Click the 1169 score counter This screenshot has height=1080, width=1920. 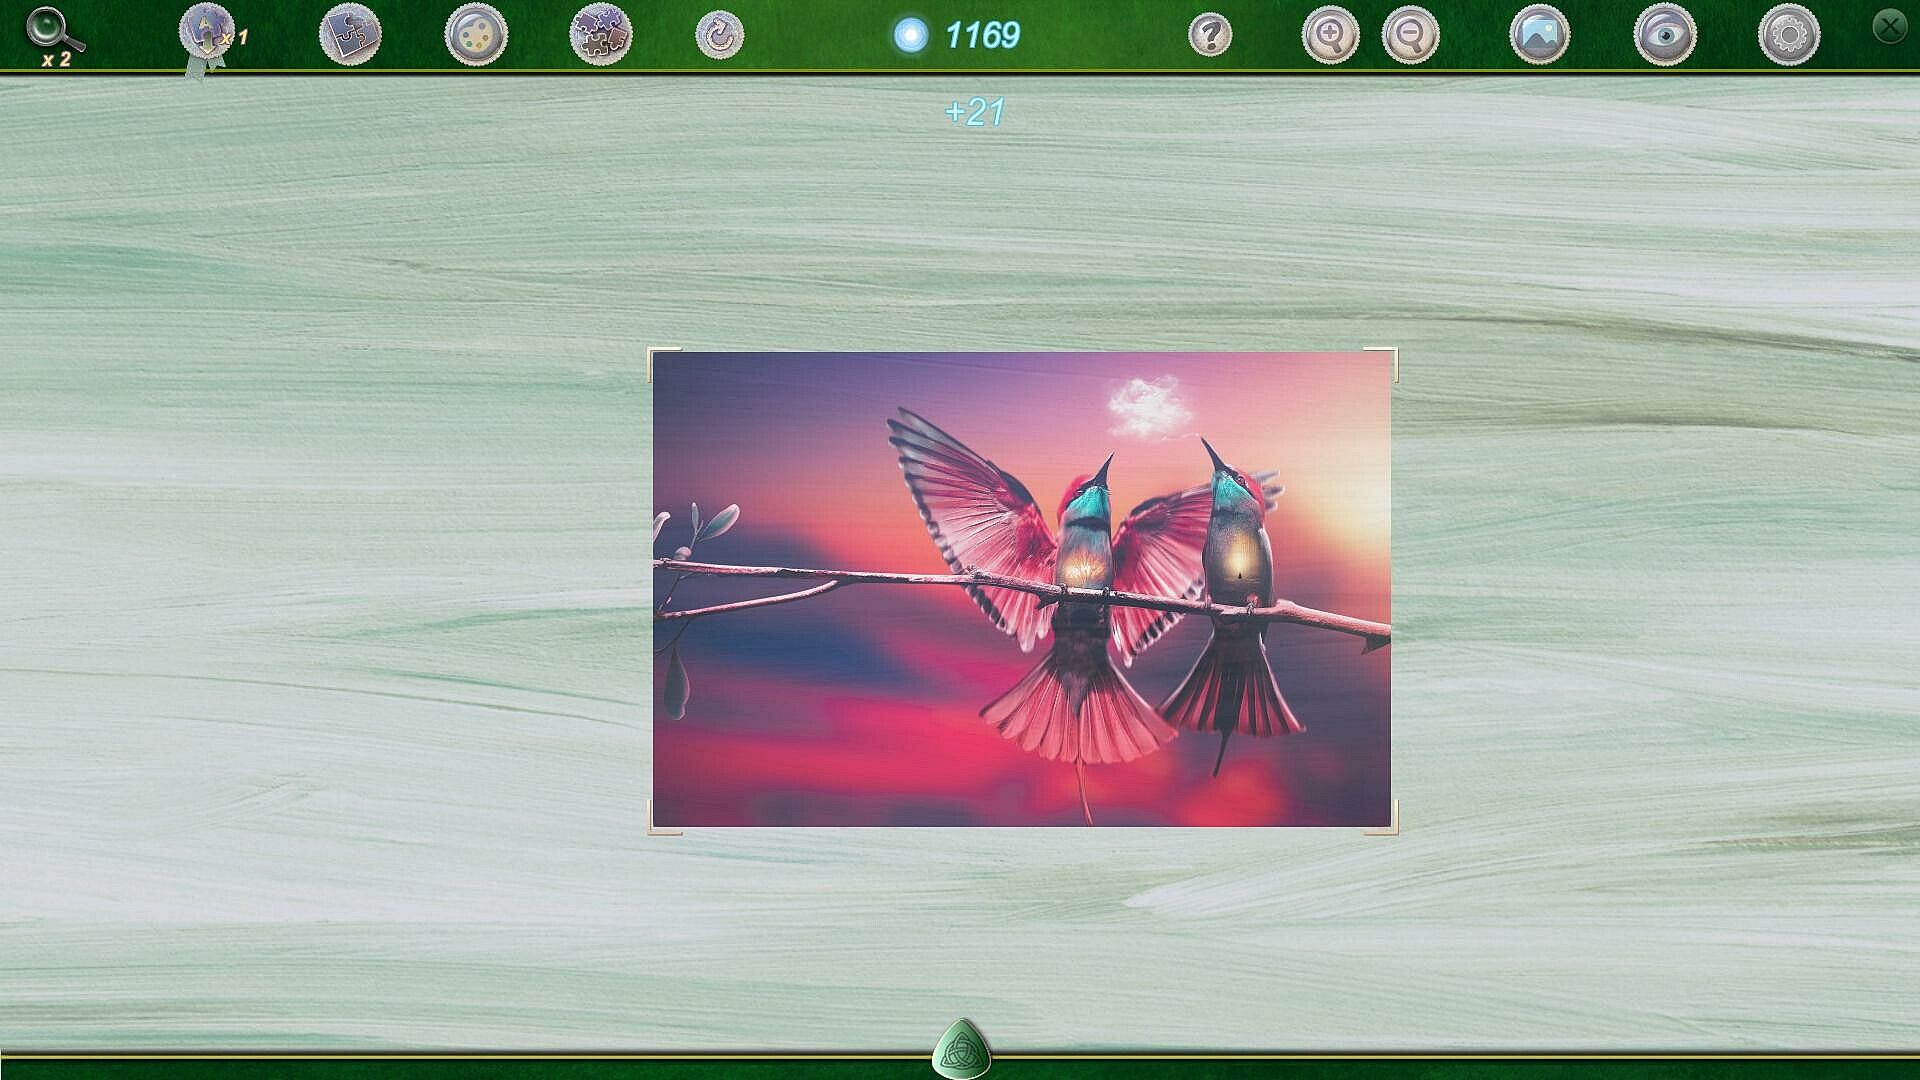click(x=982, y=36)
